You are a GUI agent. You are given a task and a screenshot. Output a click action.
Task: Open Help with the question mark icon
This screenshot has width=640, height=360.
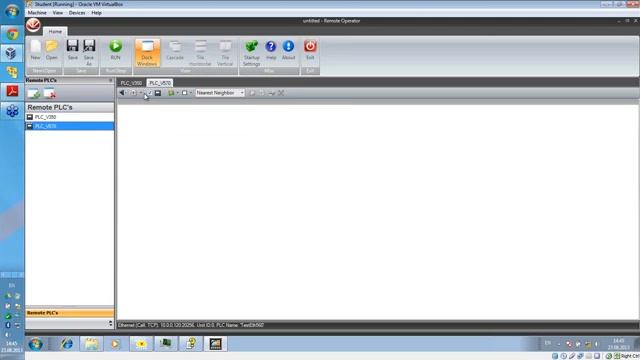(271, 51)
